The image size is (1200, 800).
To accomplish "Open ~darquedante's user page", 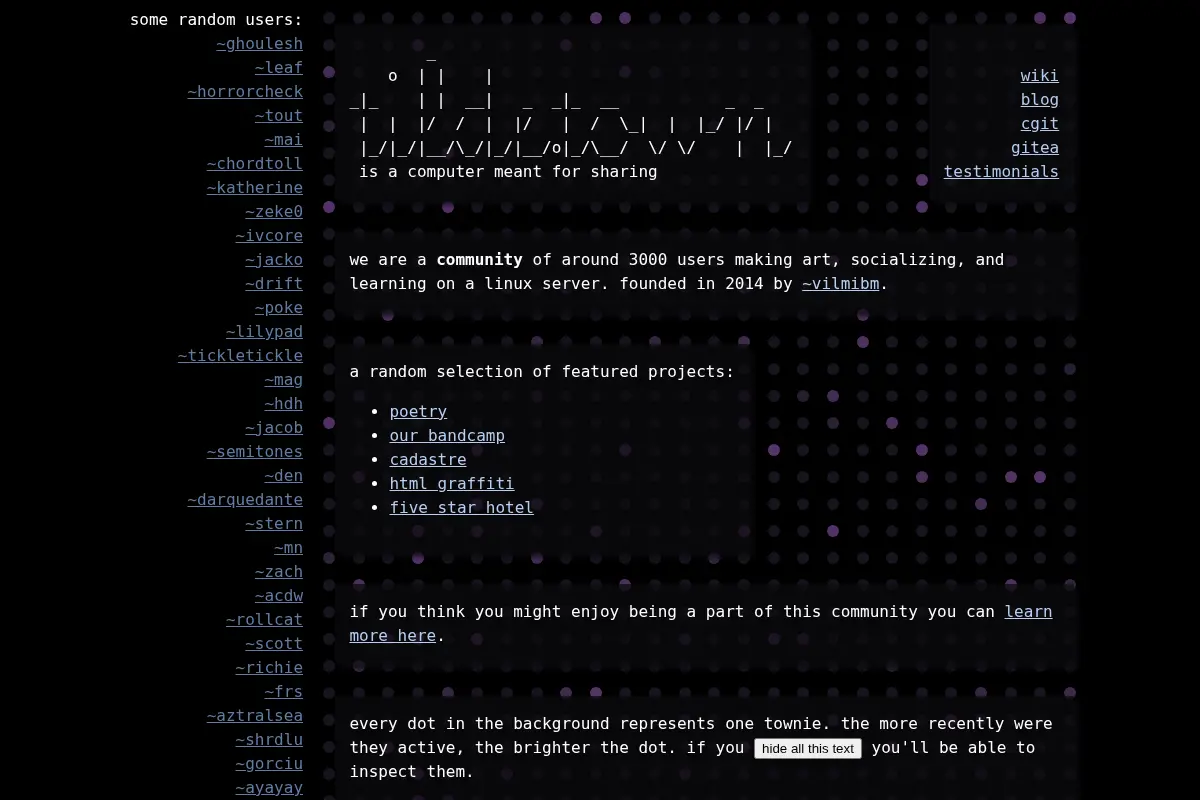I will pos(245,500).
